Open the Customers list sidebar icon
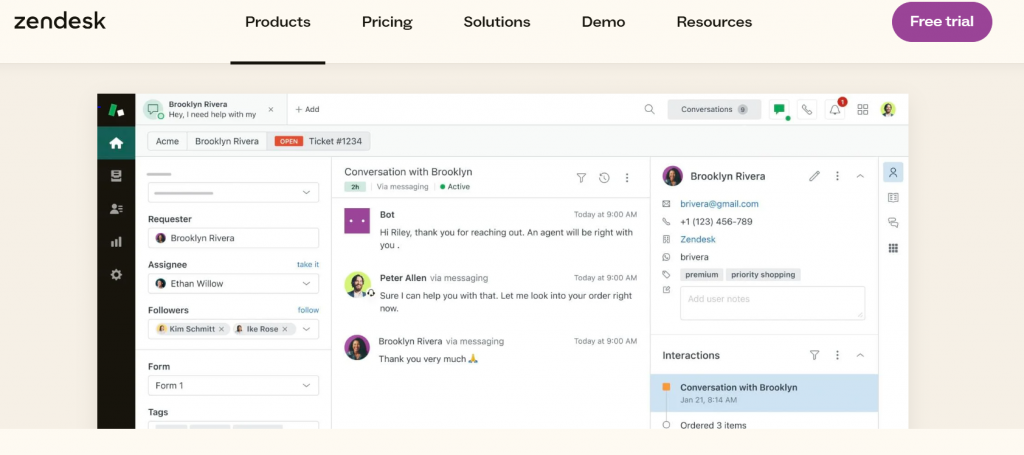 point(116,209)
